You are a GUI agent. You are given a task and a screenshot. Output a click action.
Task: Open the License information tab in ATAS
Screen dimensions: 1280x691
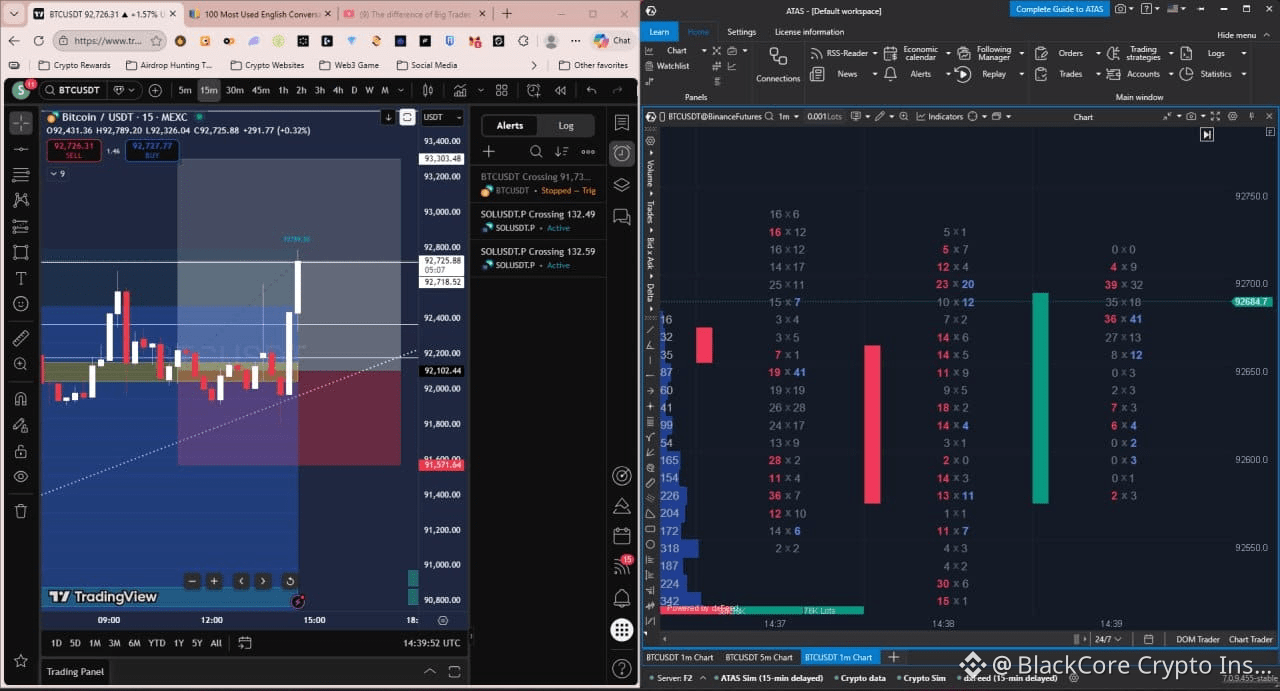[x=809, y=32]
